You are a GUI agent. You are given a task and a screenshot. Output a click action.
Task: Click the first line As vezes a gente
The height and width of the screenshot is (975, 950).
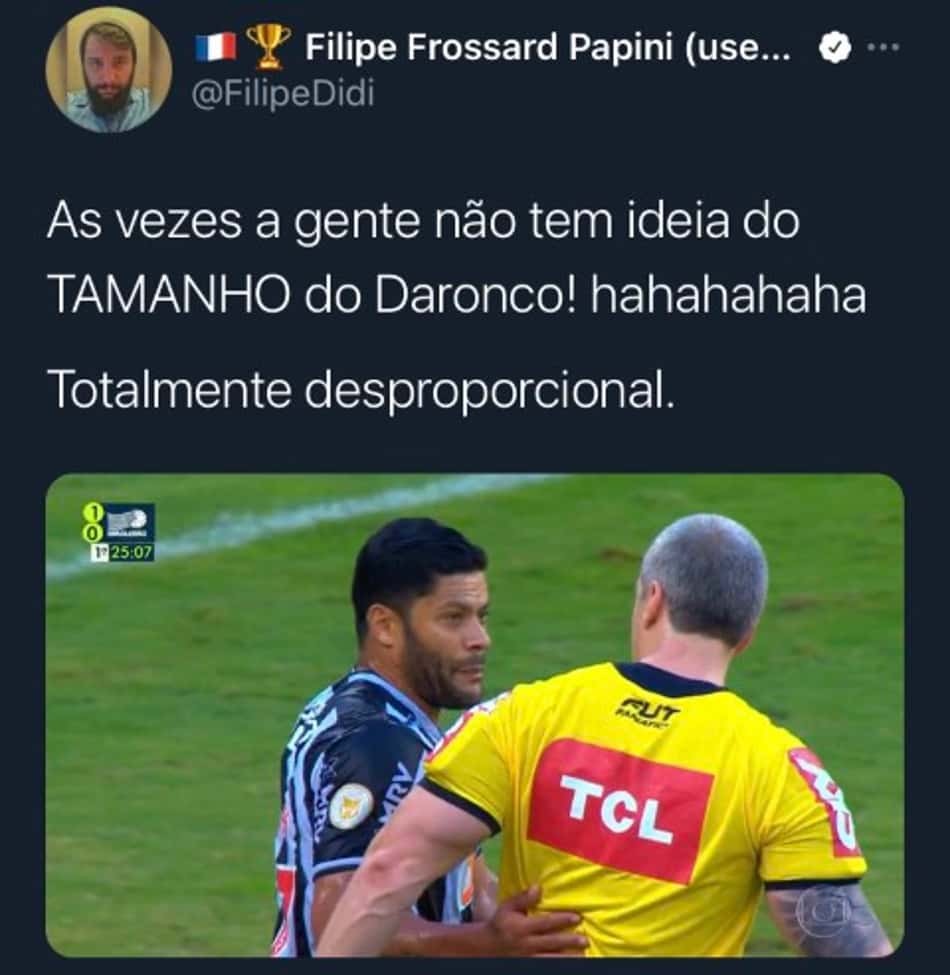[423, 221]
